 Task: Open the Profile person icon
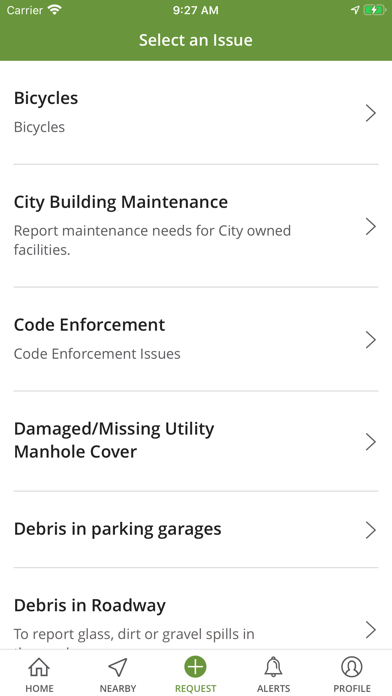coord(352,667)
